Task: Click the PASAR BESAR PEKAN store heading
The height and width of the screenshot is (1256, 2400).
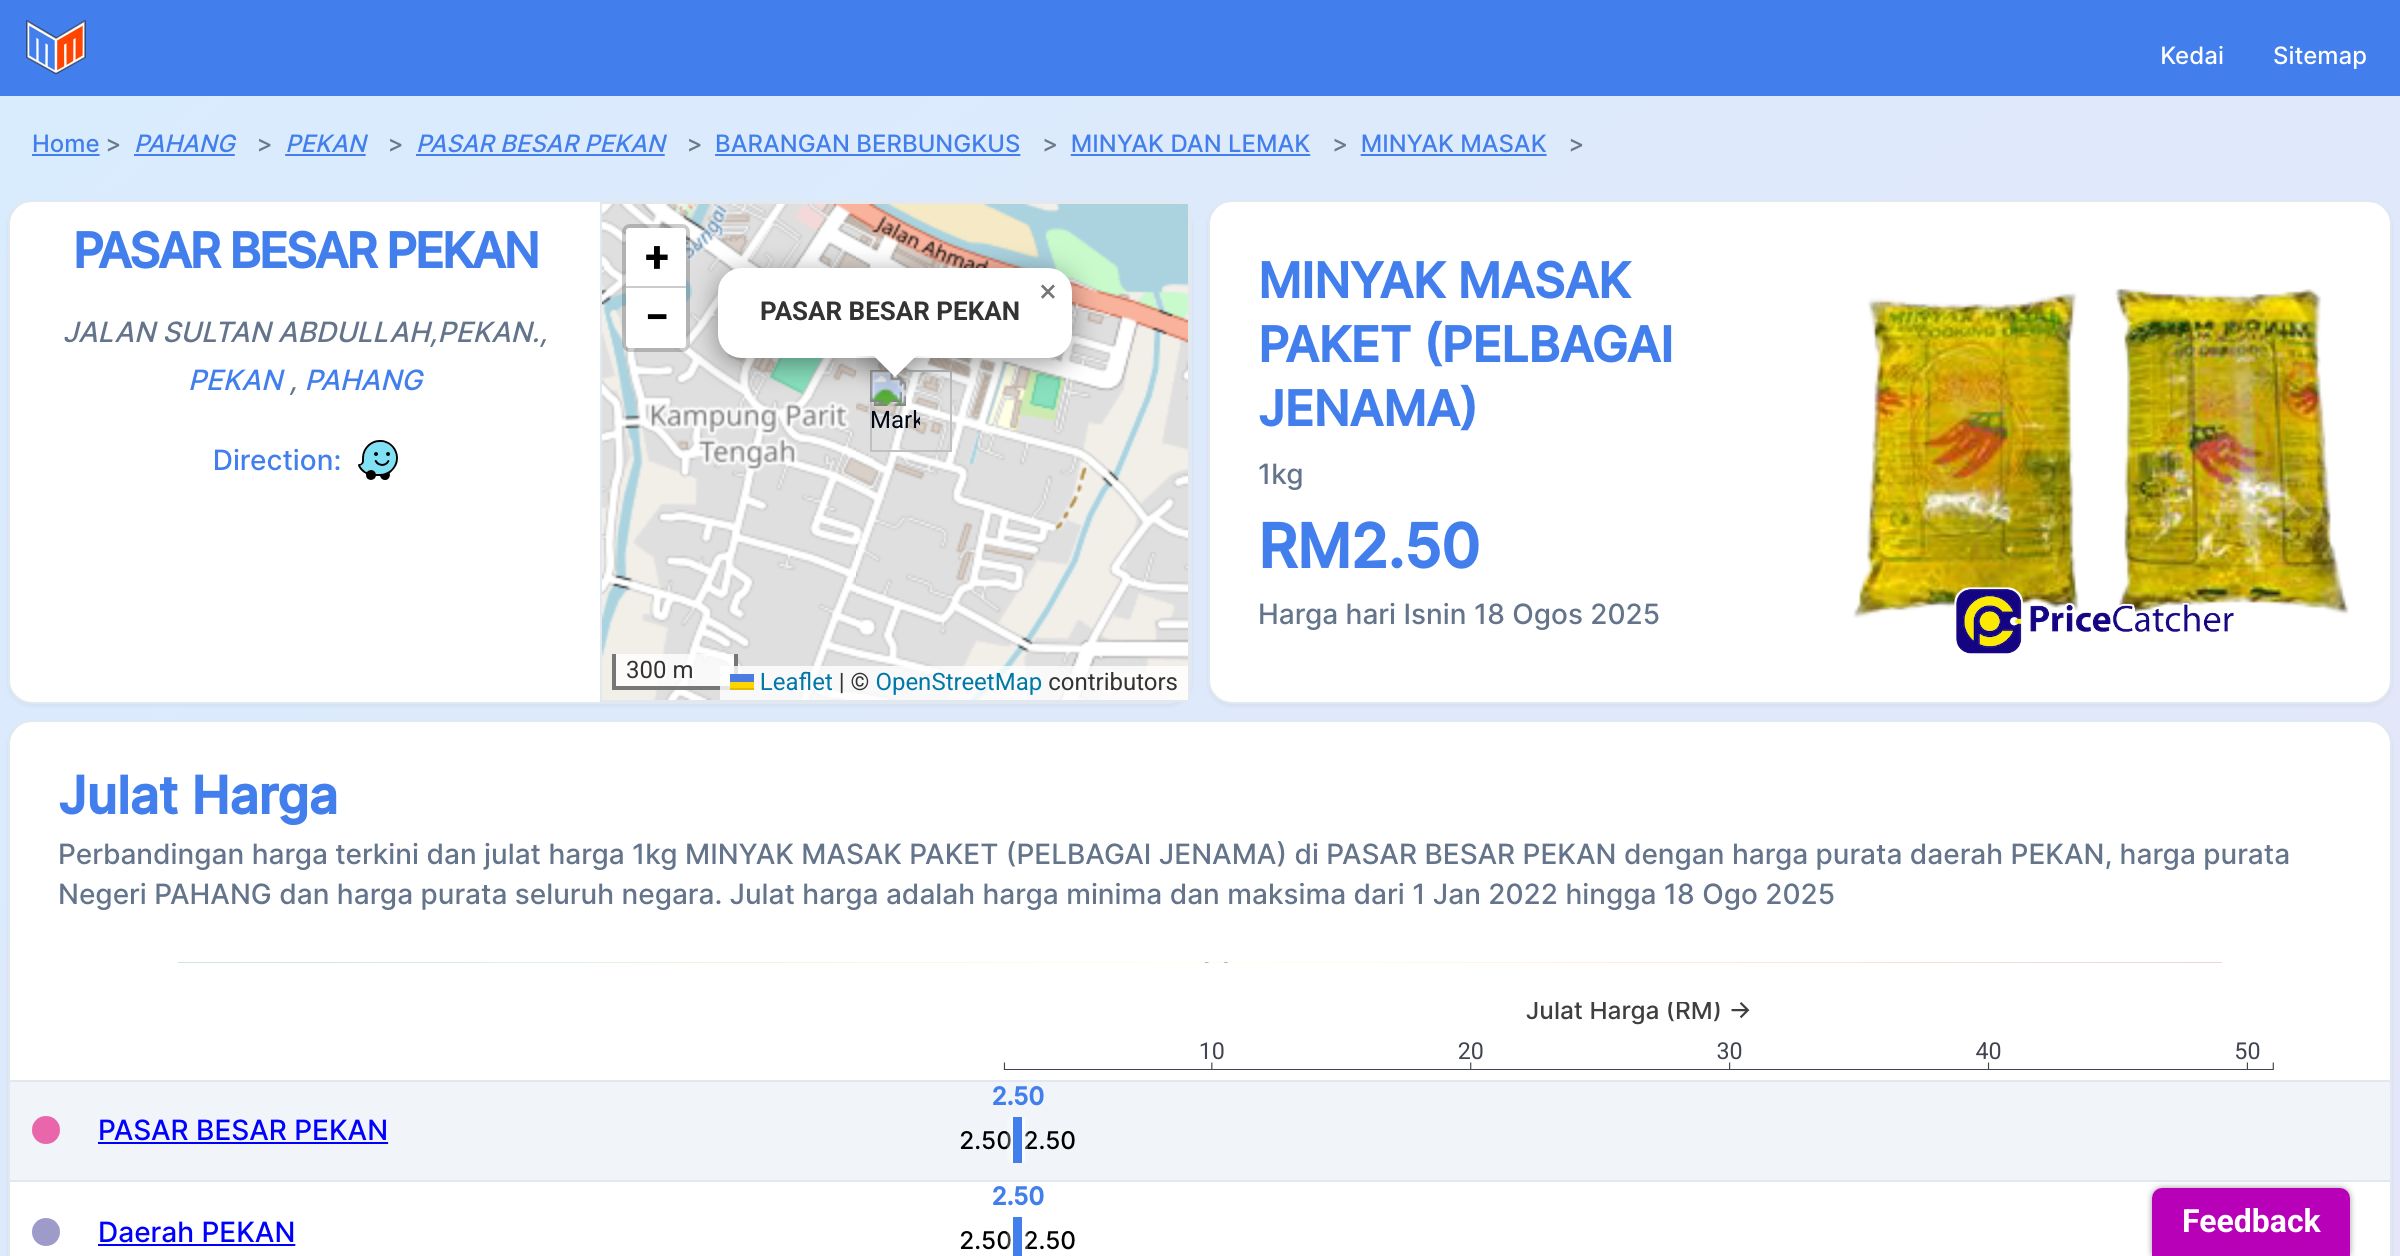Action: [x=306, y=250]
